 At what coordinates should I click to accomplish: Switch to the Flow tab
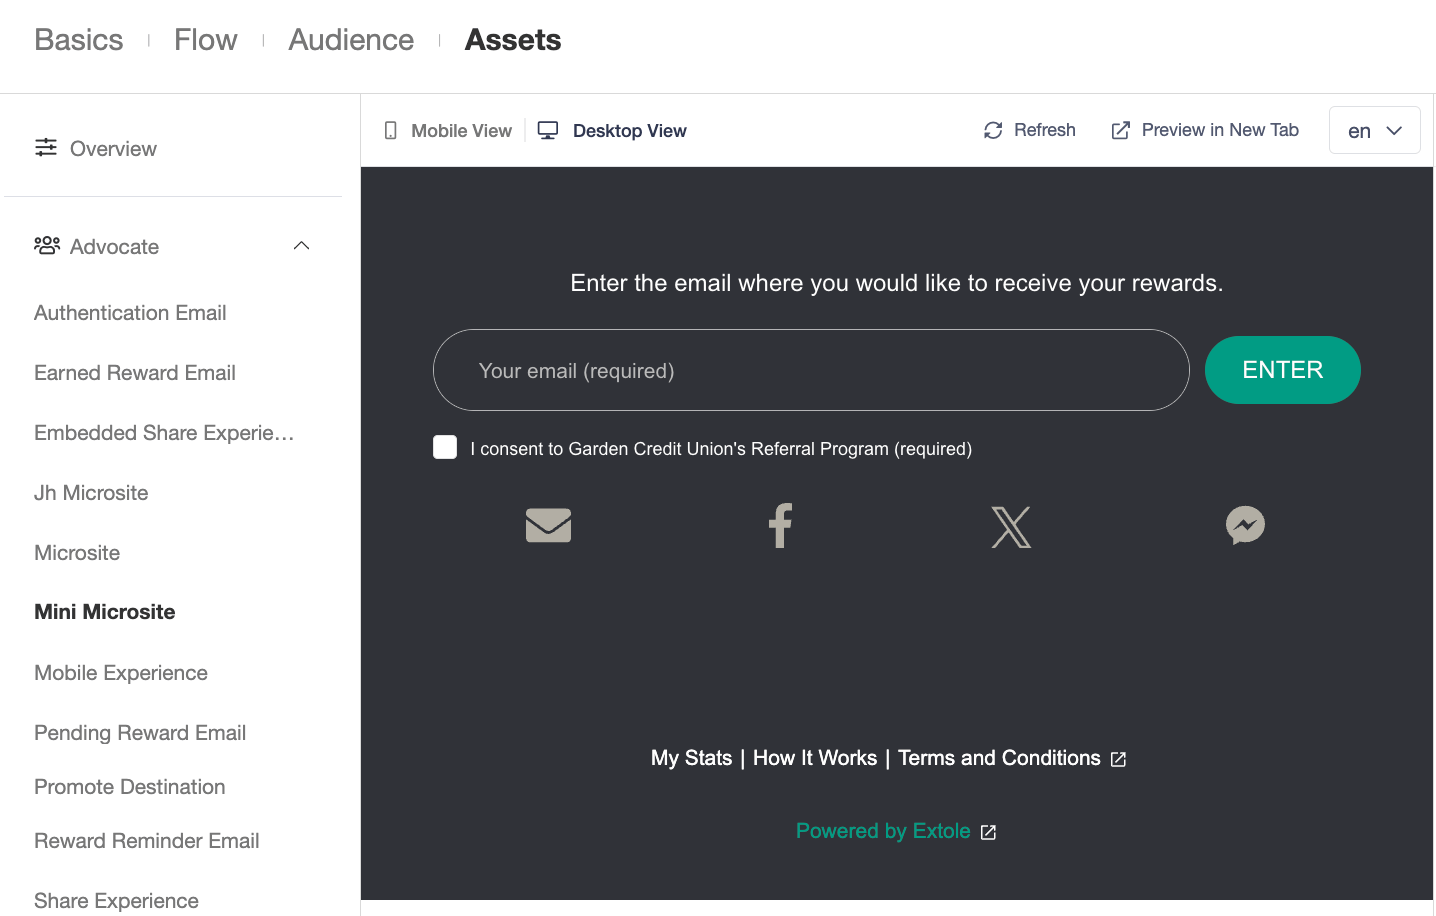pos(206,40)
